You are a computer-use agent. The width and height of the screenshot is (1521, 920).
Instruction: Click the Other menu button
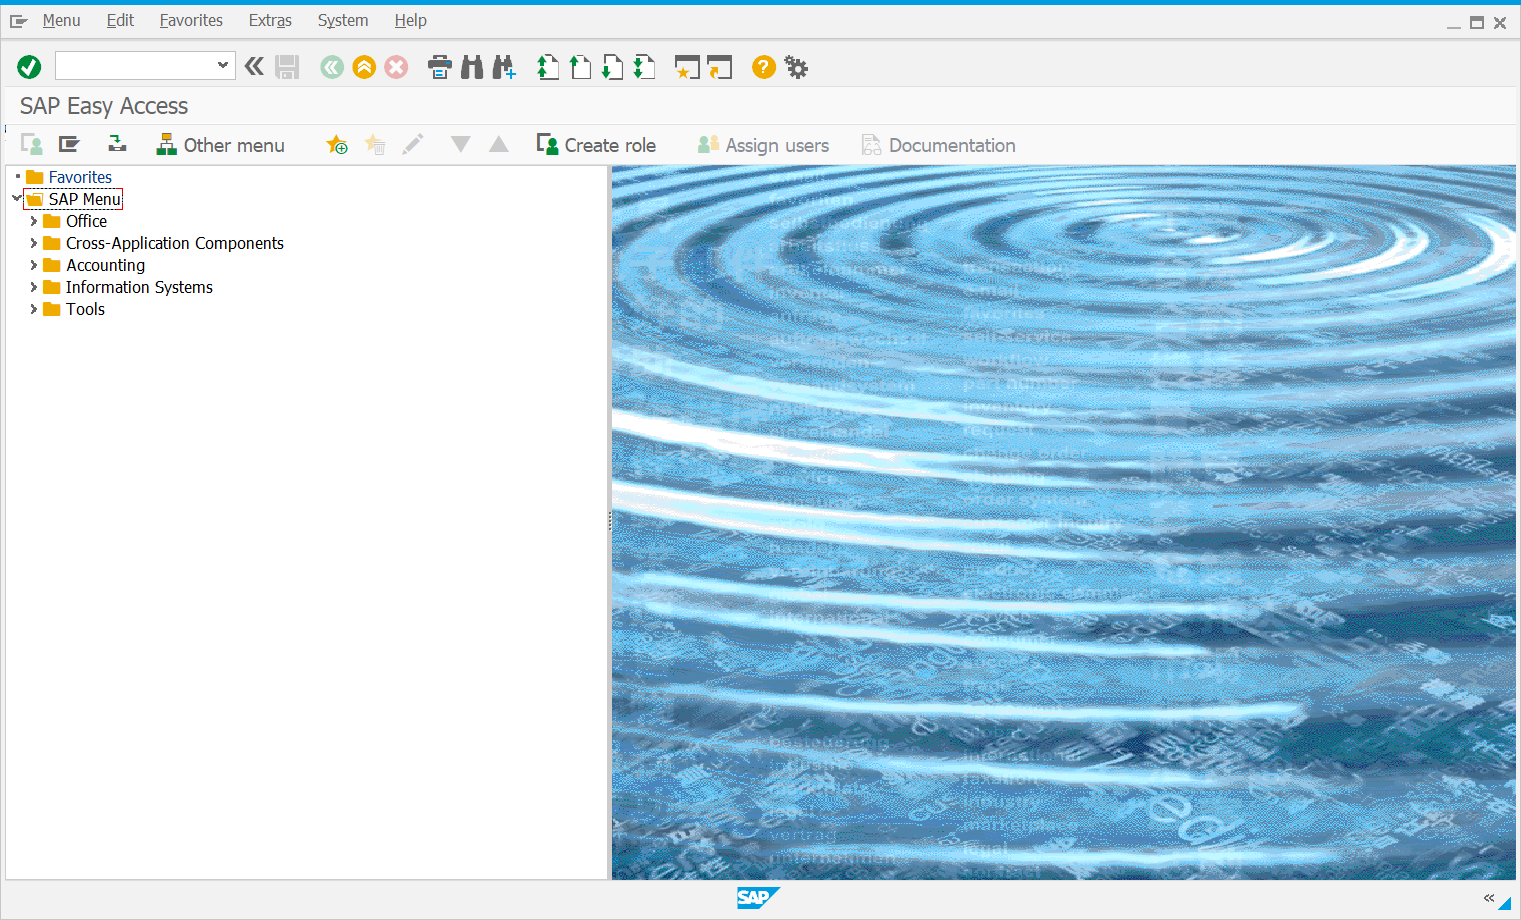[221, 145]
